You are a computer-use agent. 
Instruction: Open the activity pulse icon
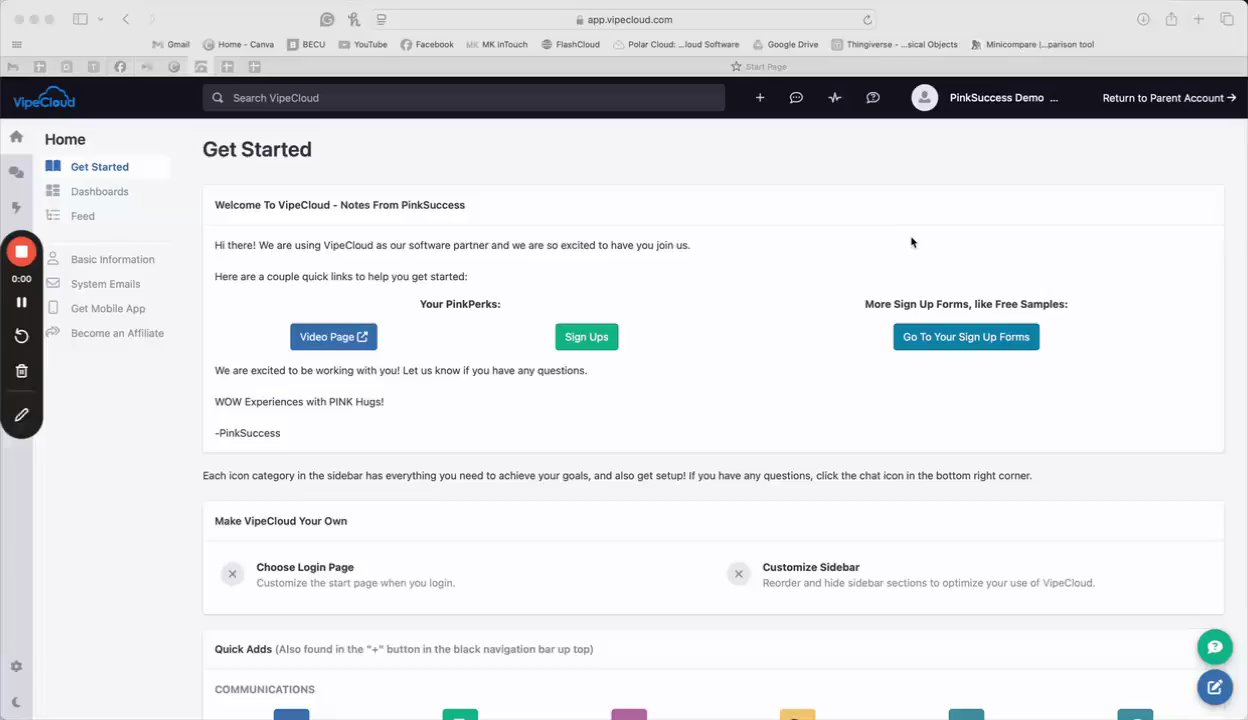pyautogui.click(x=835, y=98)
